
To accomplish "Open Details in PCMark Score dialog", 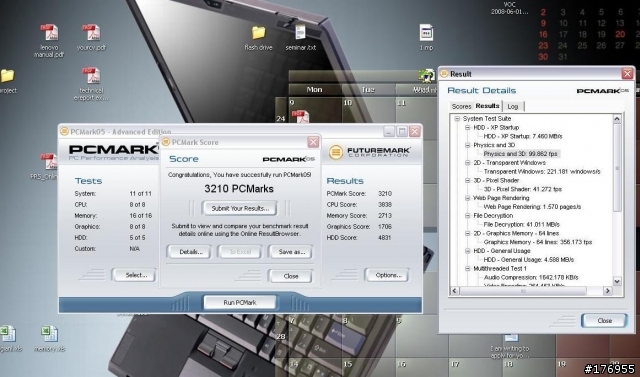I will click(189, 252).
